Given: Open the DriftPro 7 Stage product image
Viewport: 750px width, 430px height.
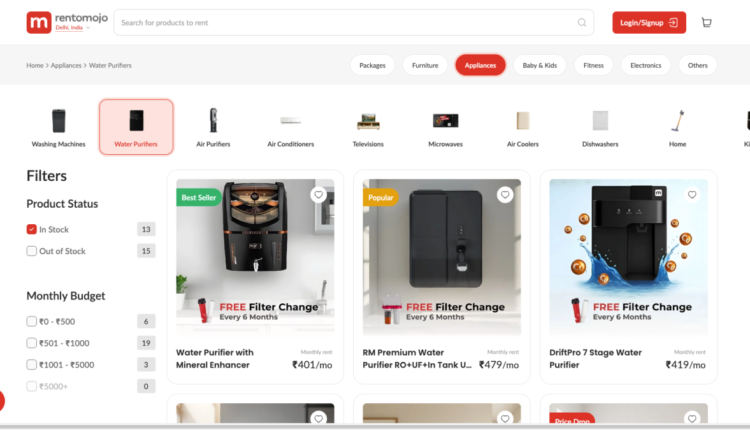Looking at the screenshot, I should point(628,256).
